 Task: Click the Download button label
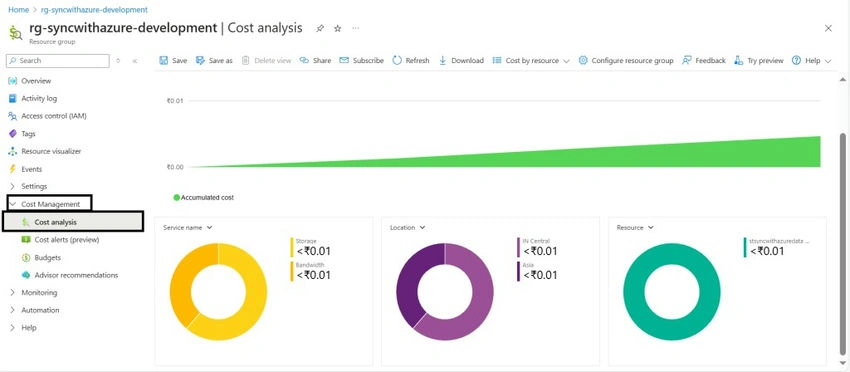(x=467, y=61)
